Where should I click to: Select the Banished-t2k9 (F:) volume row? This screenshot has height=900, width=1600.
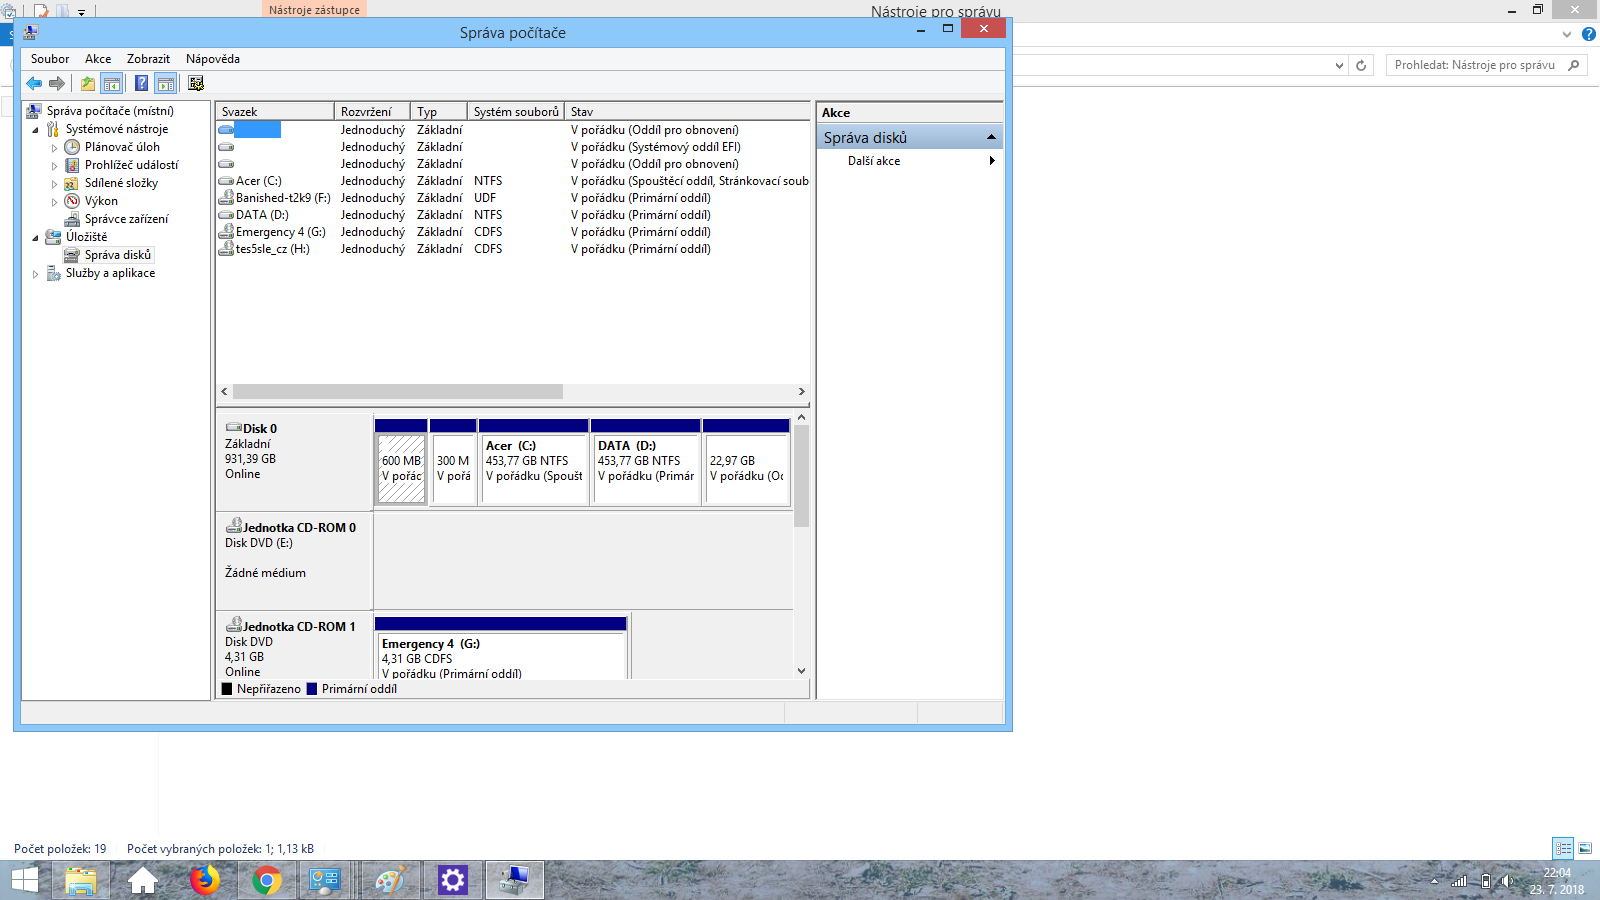click(513, 198)
